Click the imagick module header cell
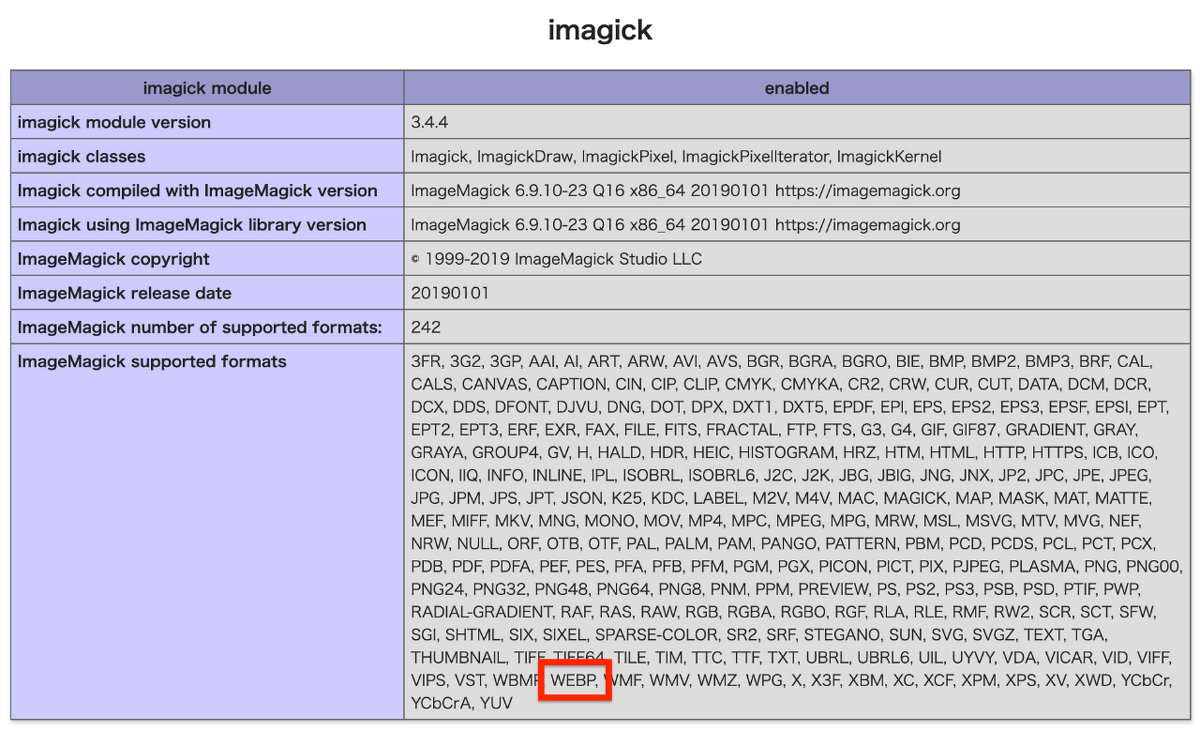This screenshot has height=731, width=1200. pyautogui.click(x=206, y=88)
